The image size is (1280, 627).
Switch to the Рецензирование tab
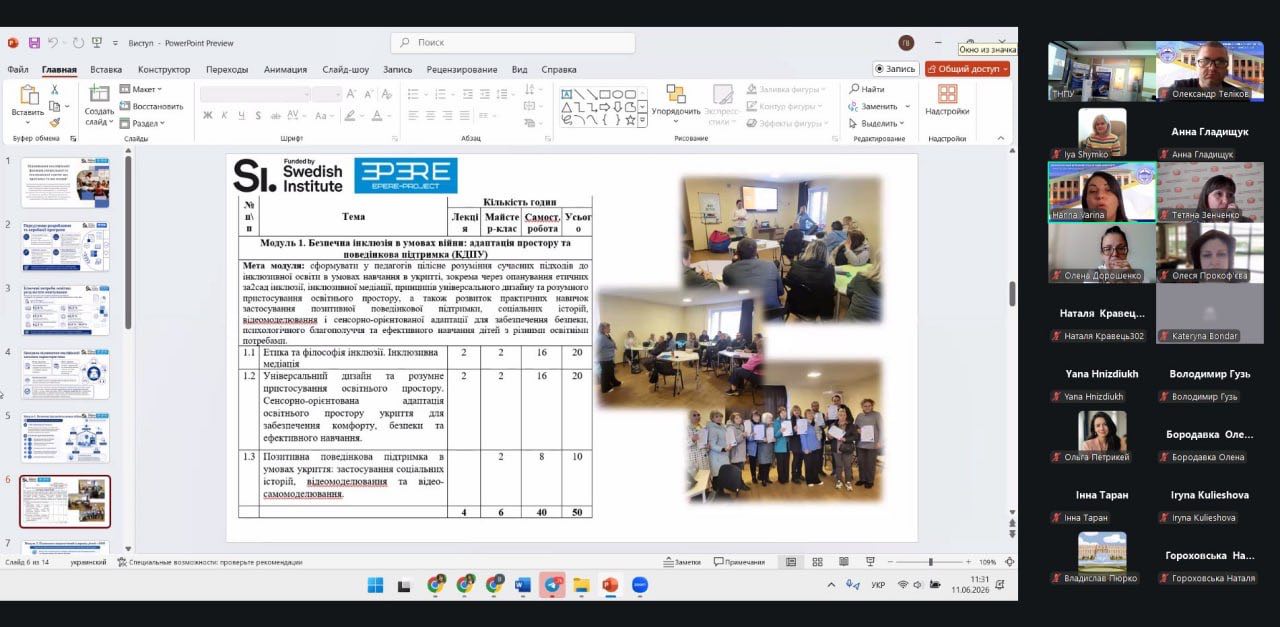[462, 69]
